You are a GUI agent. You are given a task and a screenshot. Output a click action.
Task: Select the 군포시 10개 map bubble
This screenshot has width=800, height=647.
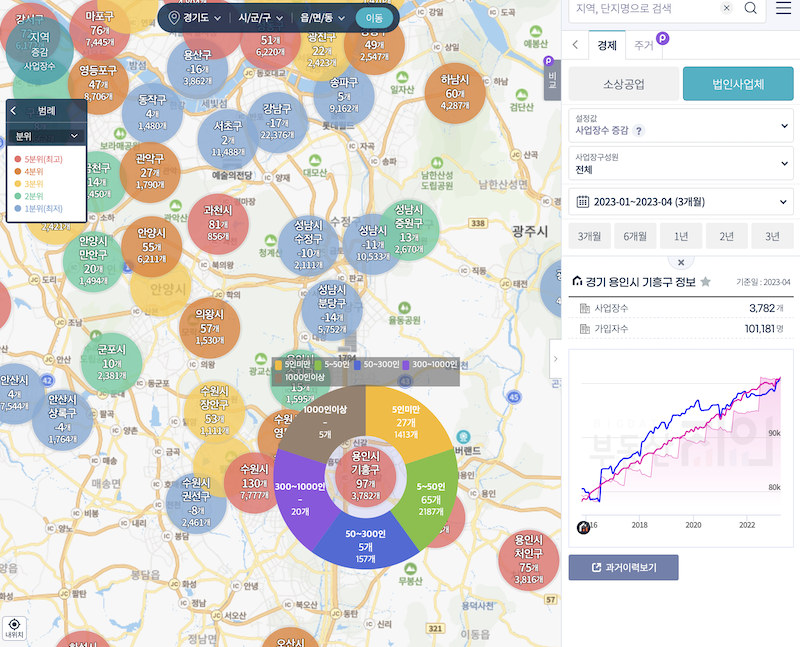[112, 363]
